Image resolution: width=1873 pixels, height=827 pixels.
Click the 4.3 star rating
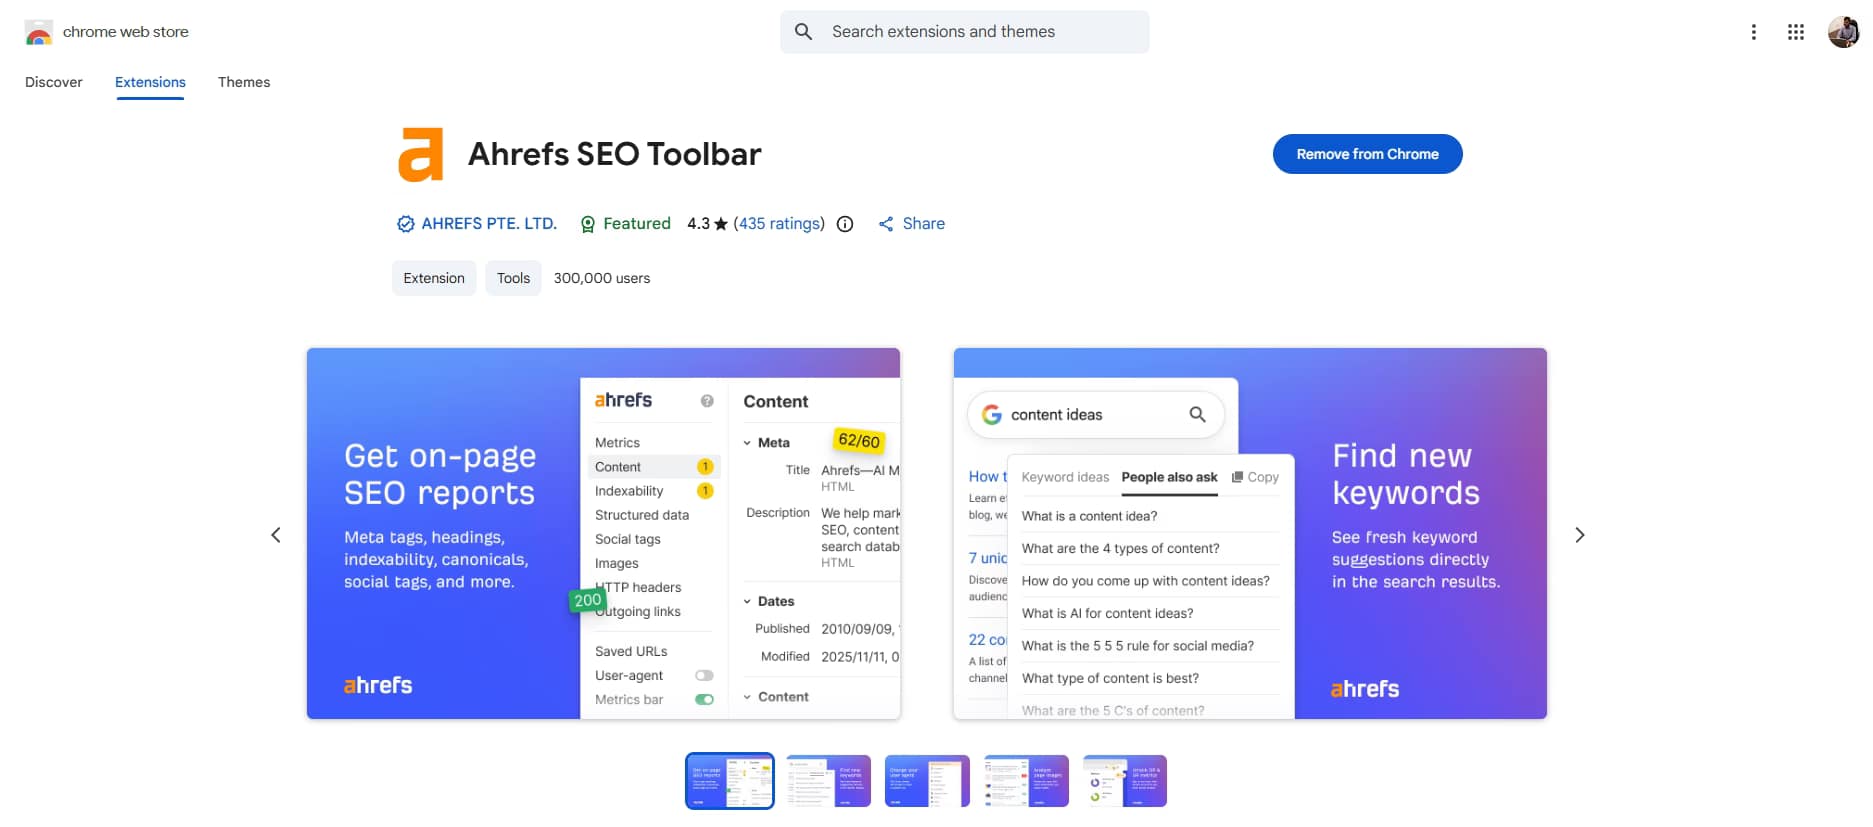pos(707,224)
